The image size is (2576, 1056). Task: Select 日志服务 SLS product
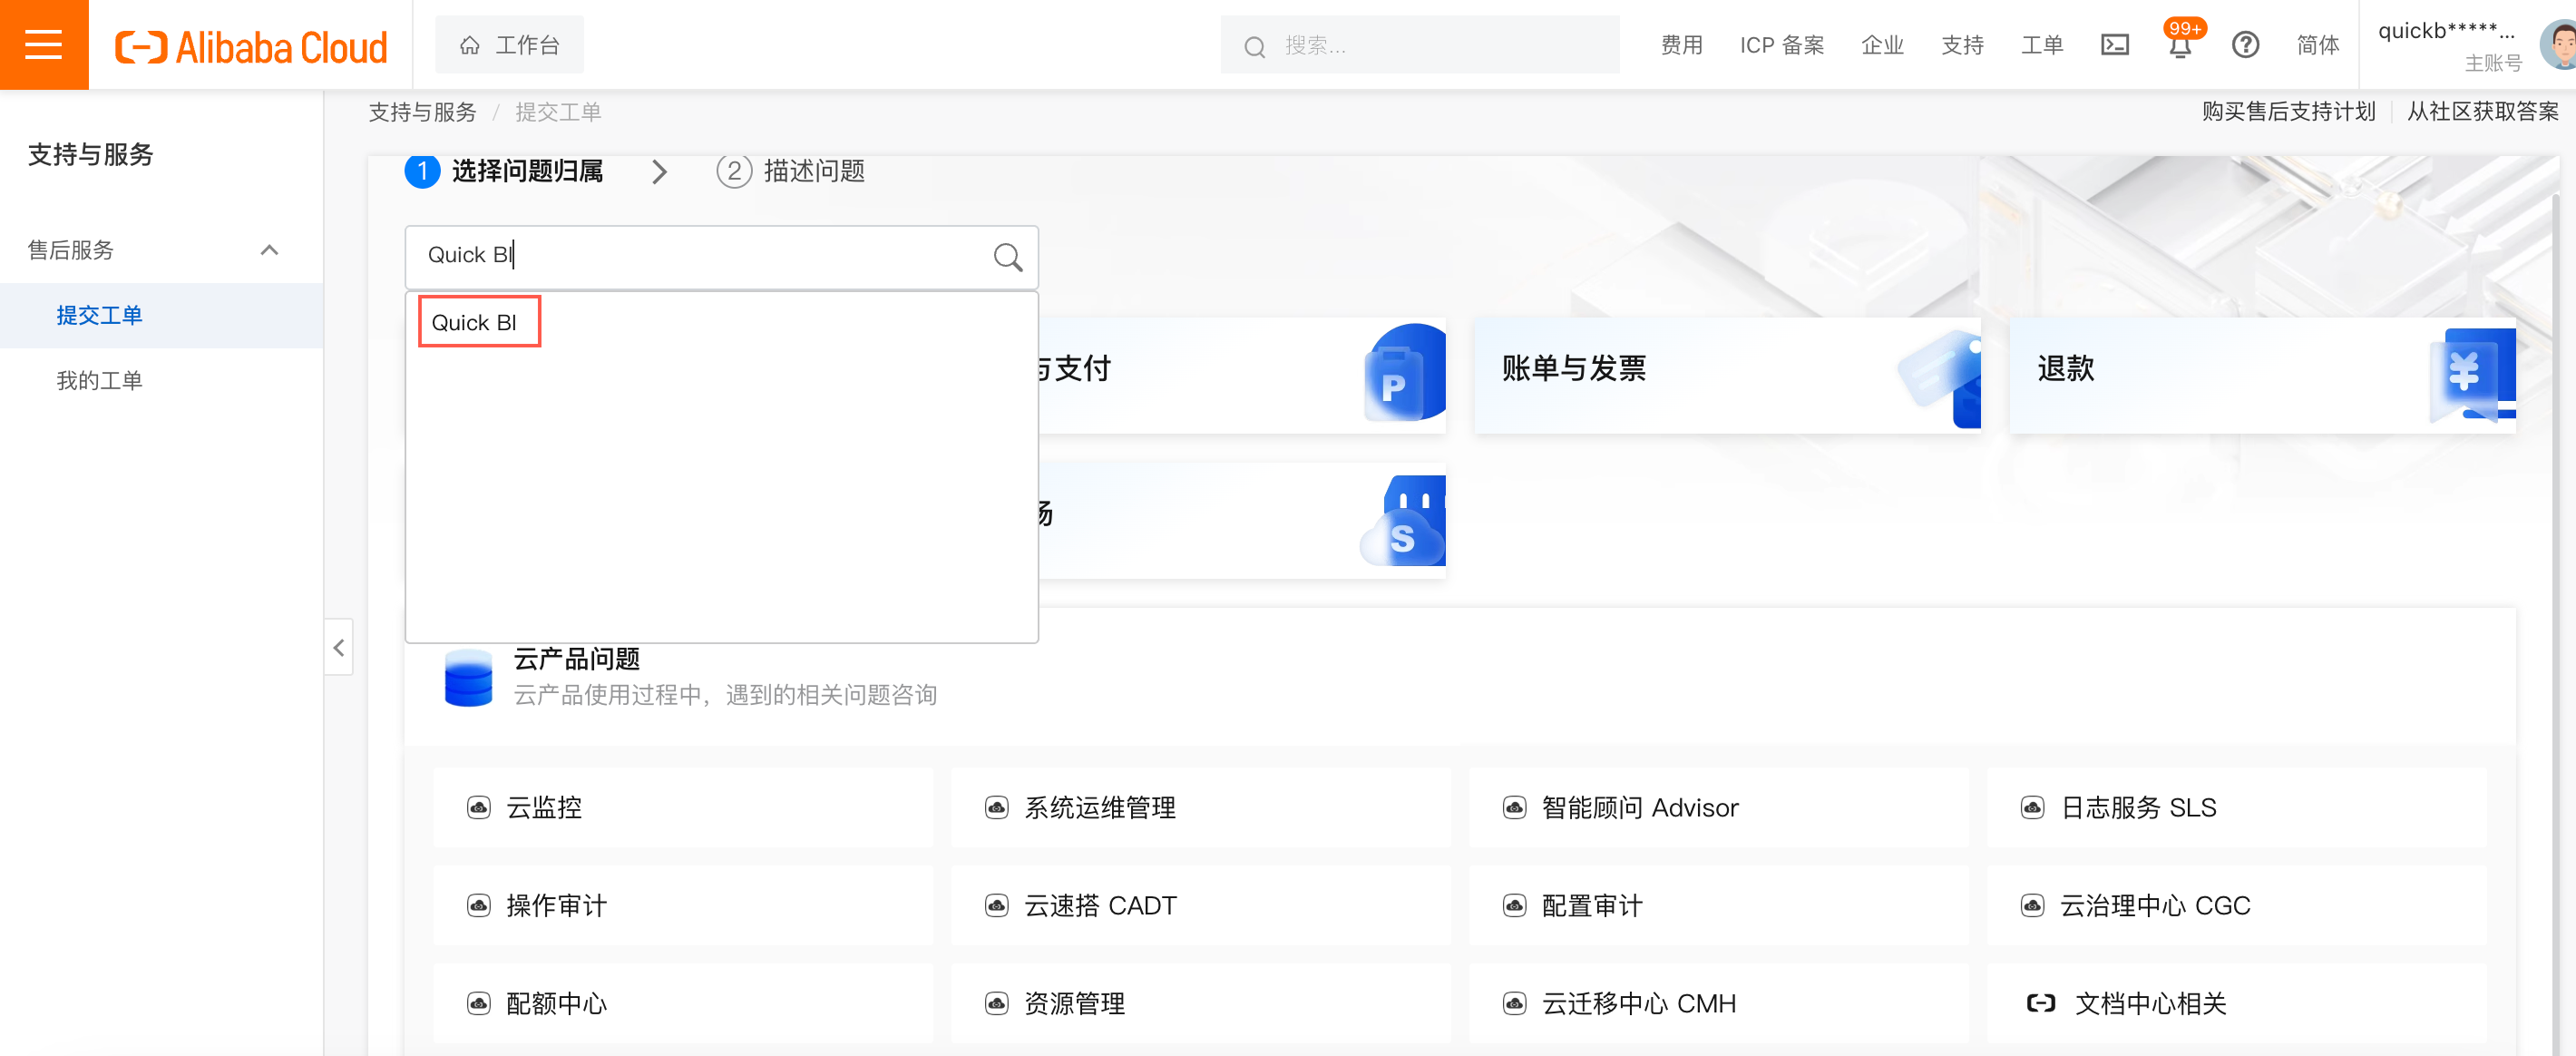2138,807
